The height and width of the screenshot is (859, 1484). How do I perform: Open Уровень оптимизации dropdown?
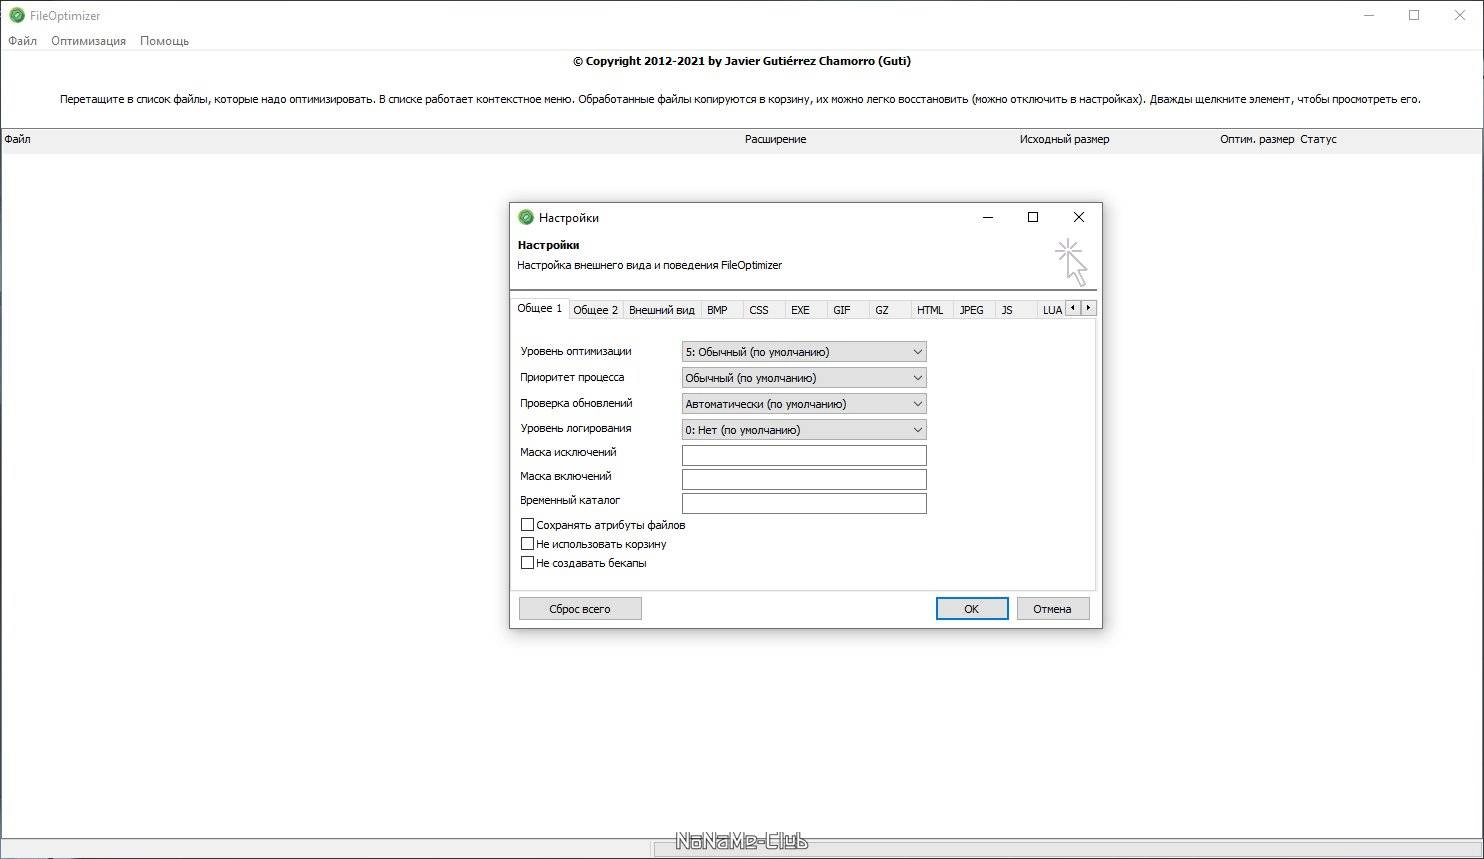click(804, 352)
